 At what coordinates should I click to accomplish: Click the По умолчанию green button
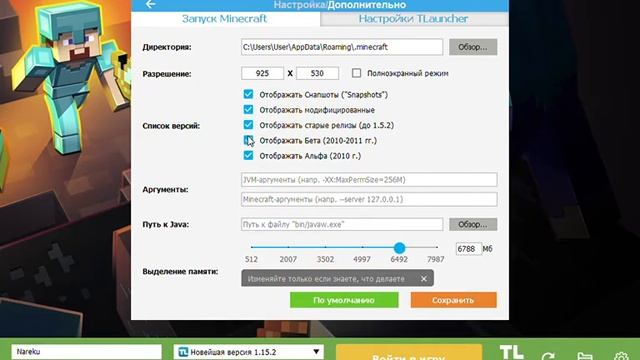click(344, 300)
